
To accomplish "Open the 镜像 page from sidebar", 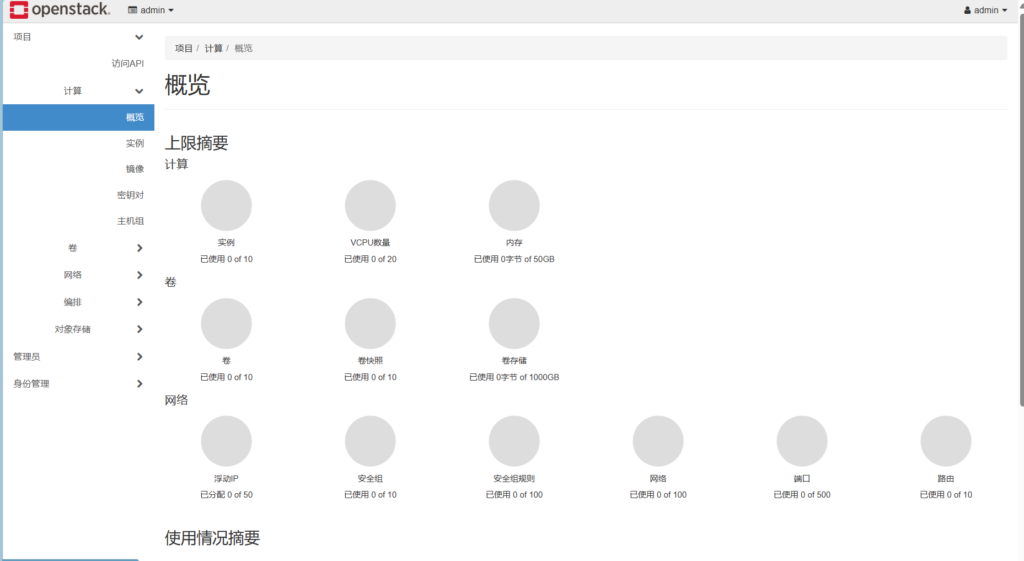I will pos(134,169).
